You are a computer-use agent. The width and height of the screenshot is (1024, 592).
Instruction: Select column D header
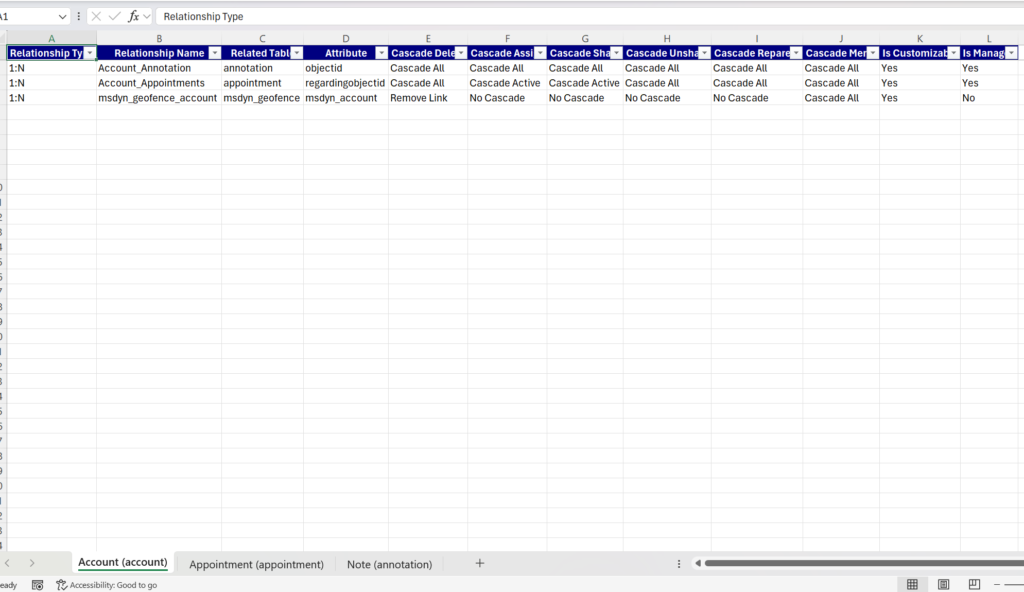(346, 38)
